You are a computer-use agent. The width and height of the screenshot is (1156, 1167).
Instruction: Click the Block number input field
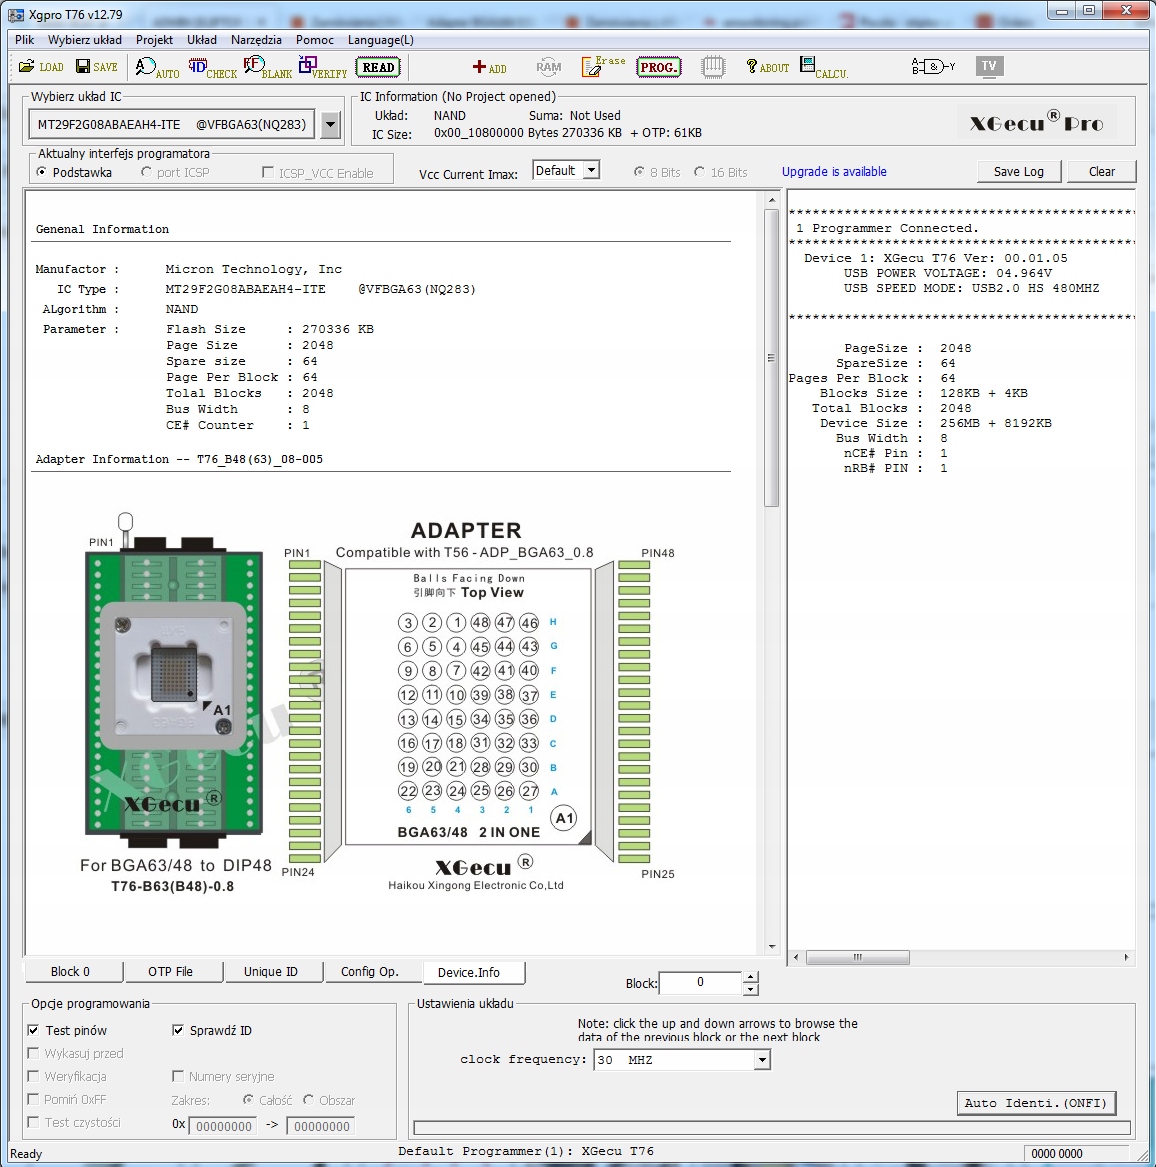(x=700, y=982)
